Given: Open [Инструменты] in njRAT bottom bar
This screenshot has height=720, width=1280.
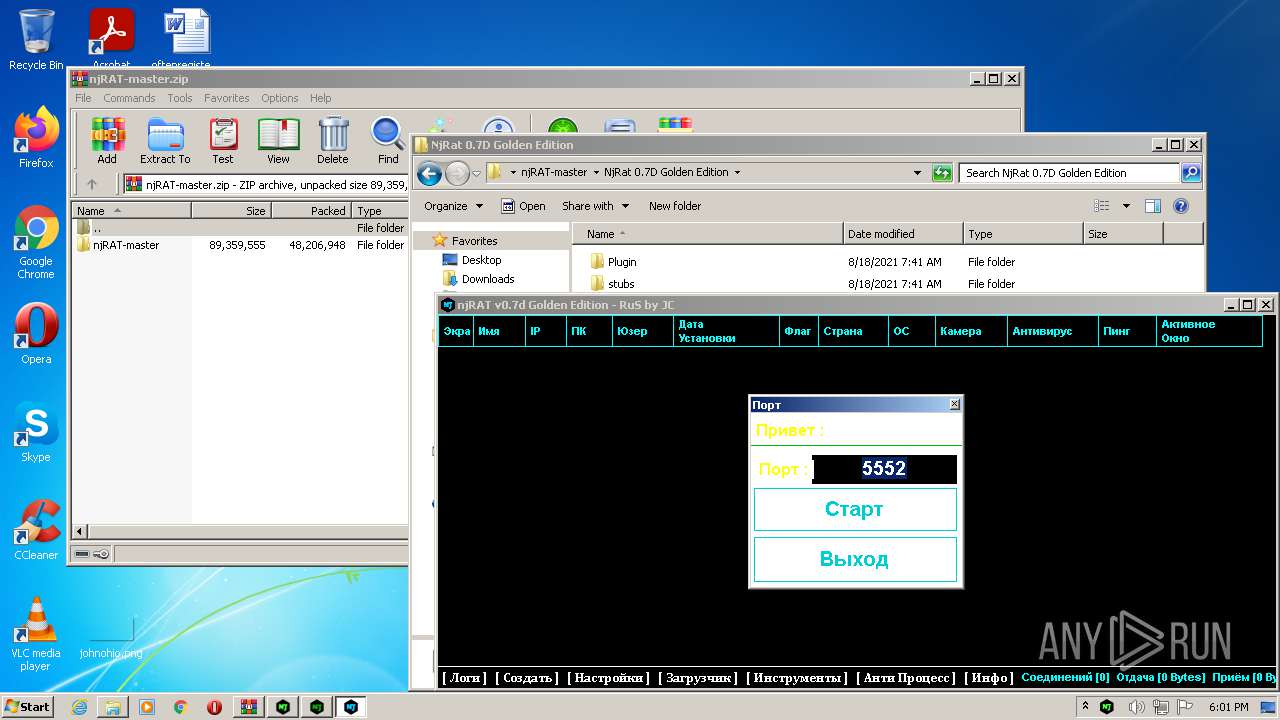Looking at the screenshot, I should (x=797, y=678).
